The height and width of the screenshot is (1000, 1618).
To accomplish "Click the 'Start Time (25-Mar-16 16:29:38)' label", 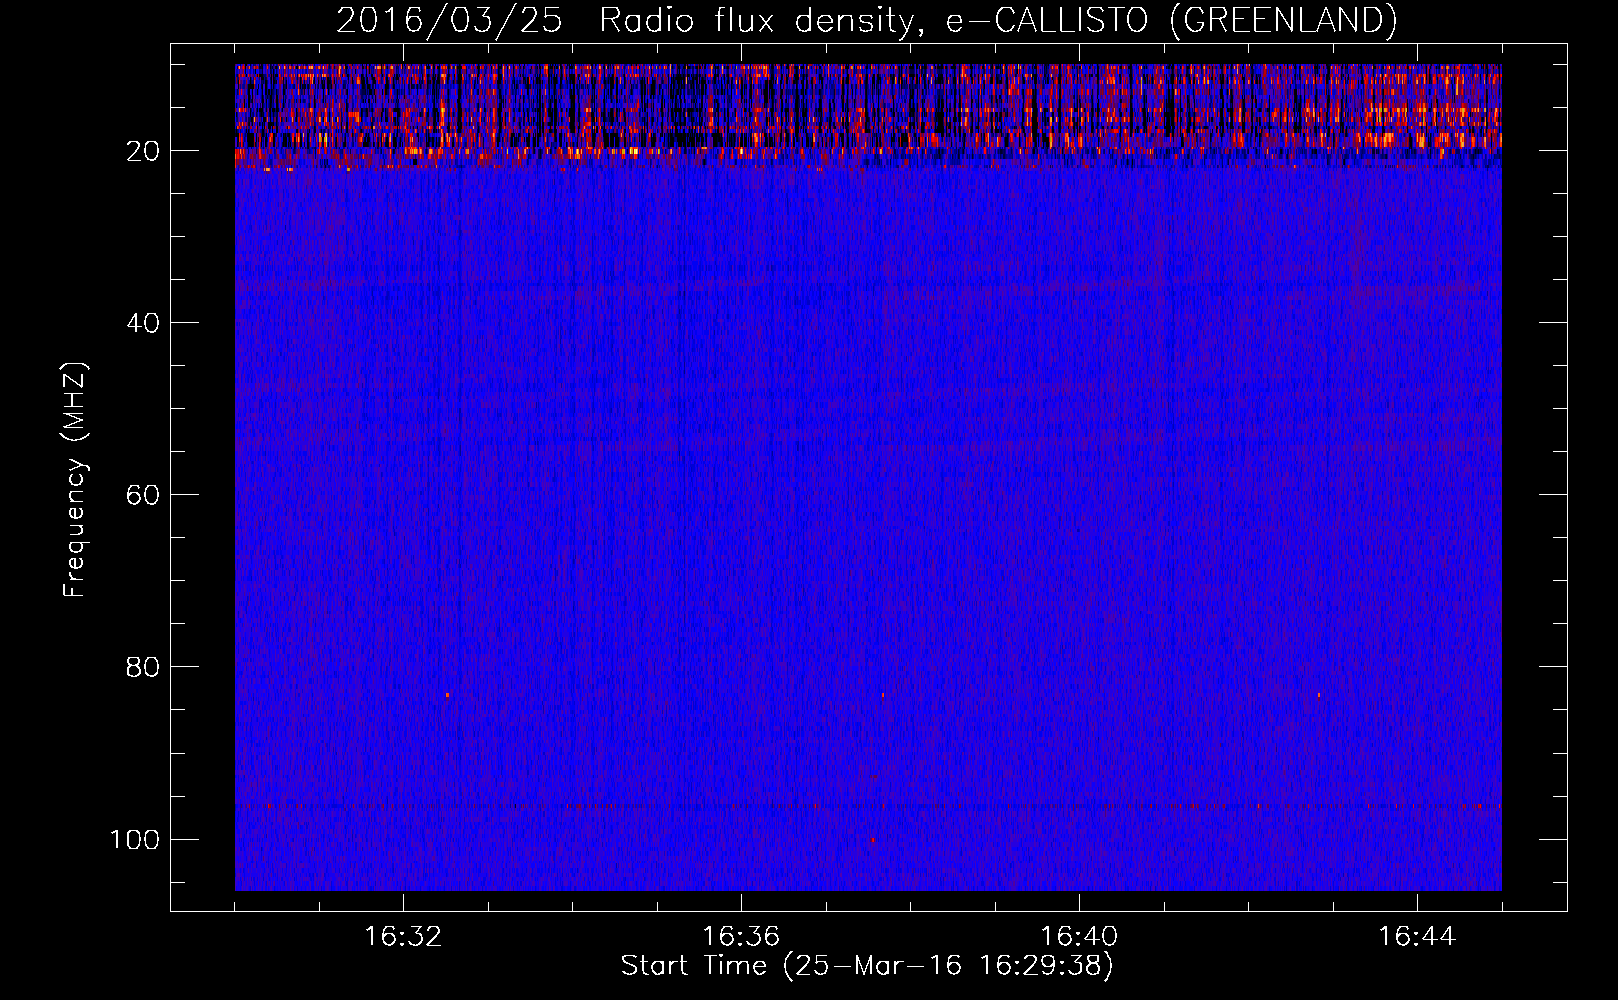I will pos(867,967).
